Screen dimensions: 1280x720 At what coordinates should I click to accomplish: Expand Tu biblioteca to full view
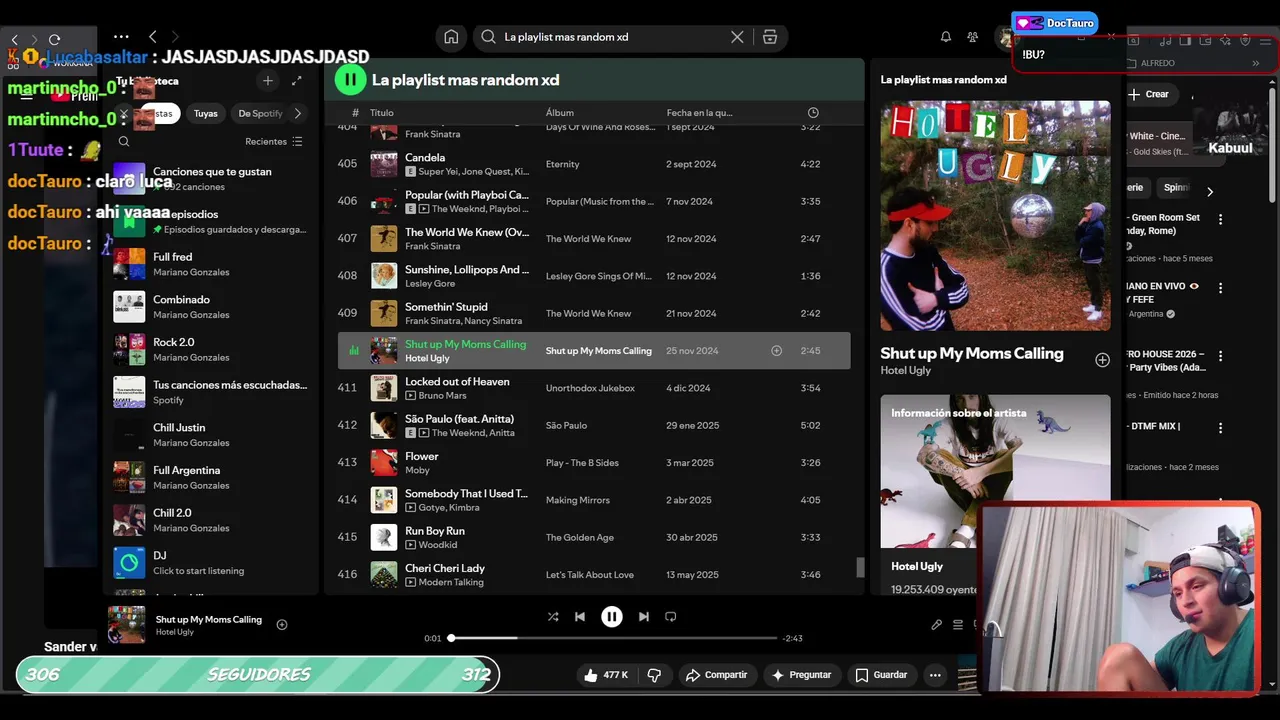coord(296,81)
